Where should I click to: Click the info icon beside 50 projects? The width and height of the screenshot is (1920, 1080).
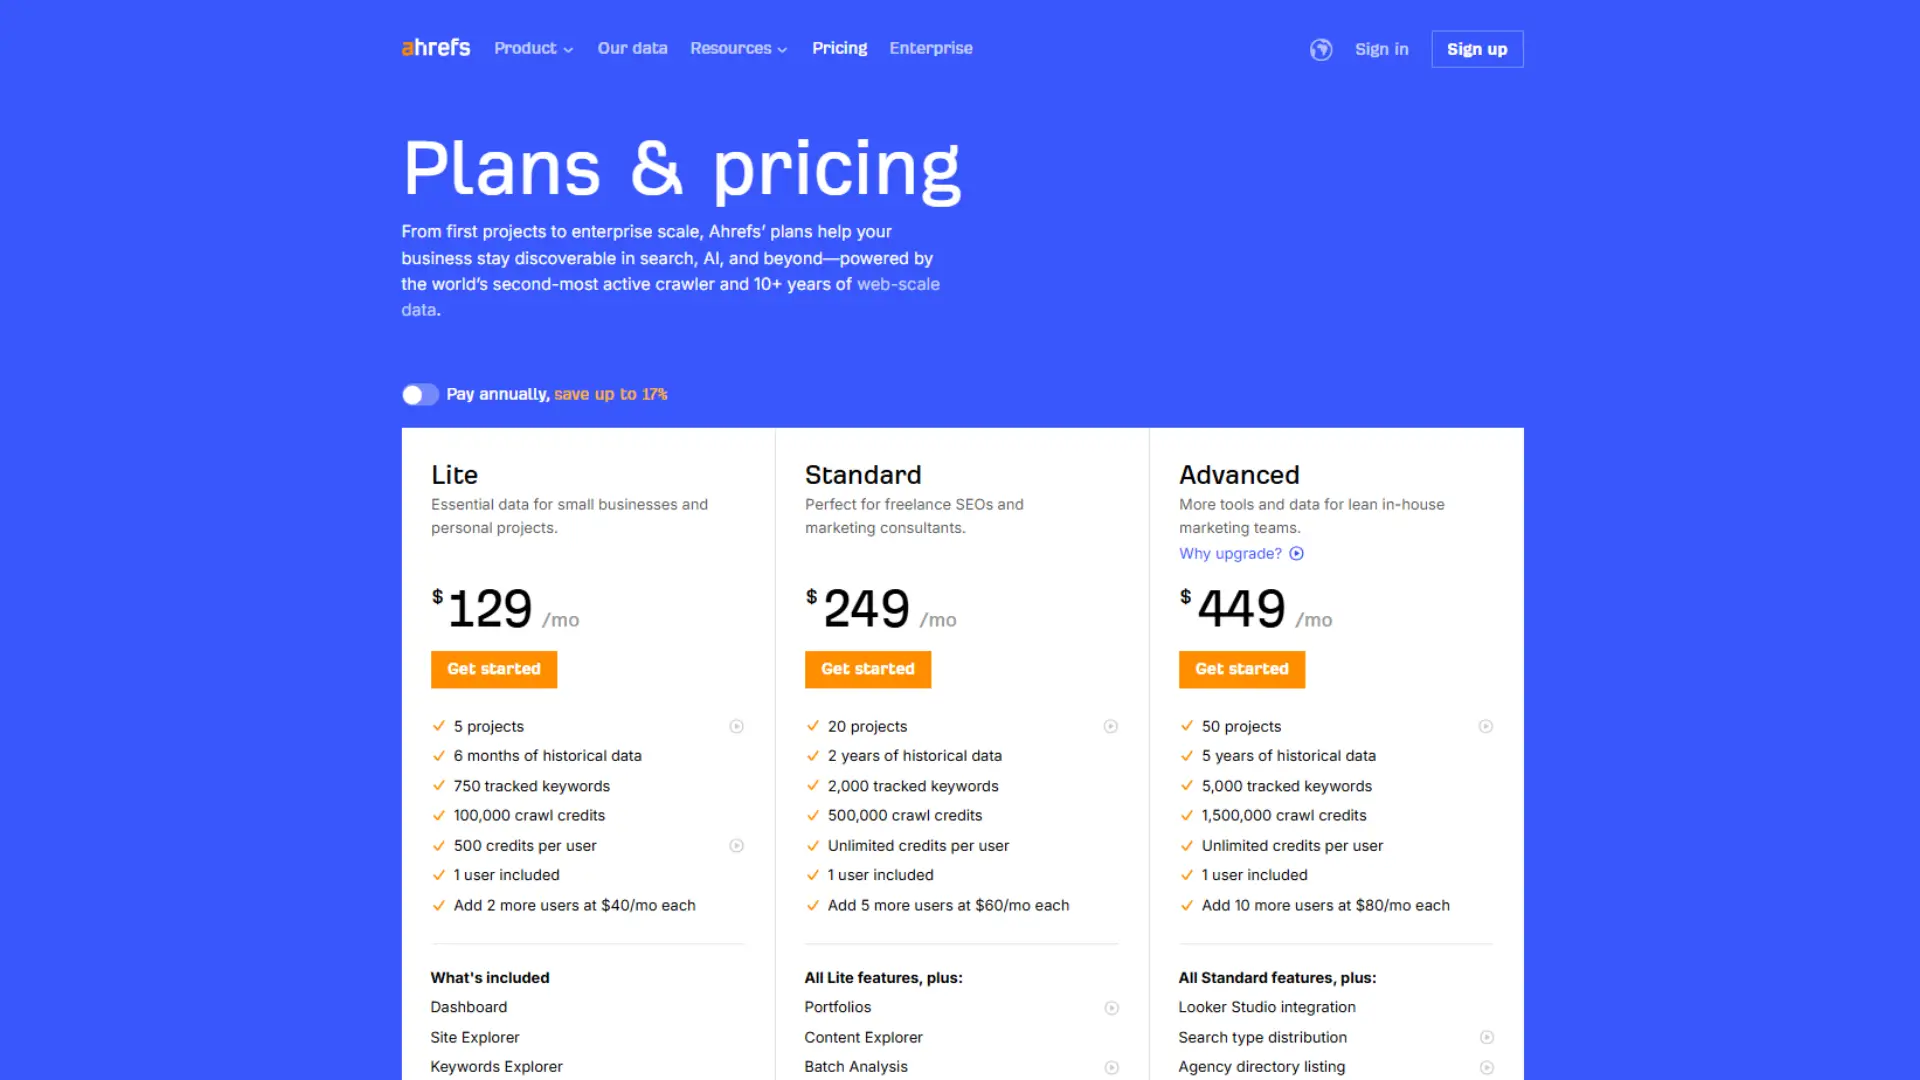tap(1486, 726)
